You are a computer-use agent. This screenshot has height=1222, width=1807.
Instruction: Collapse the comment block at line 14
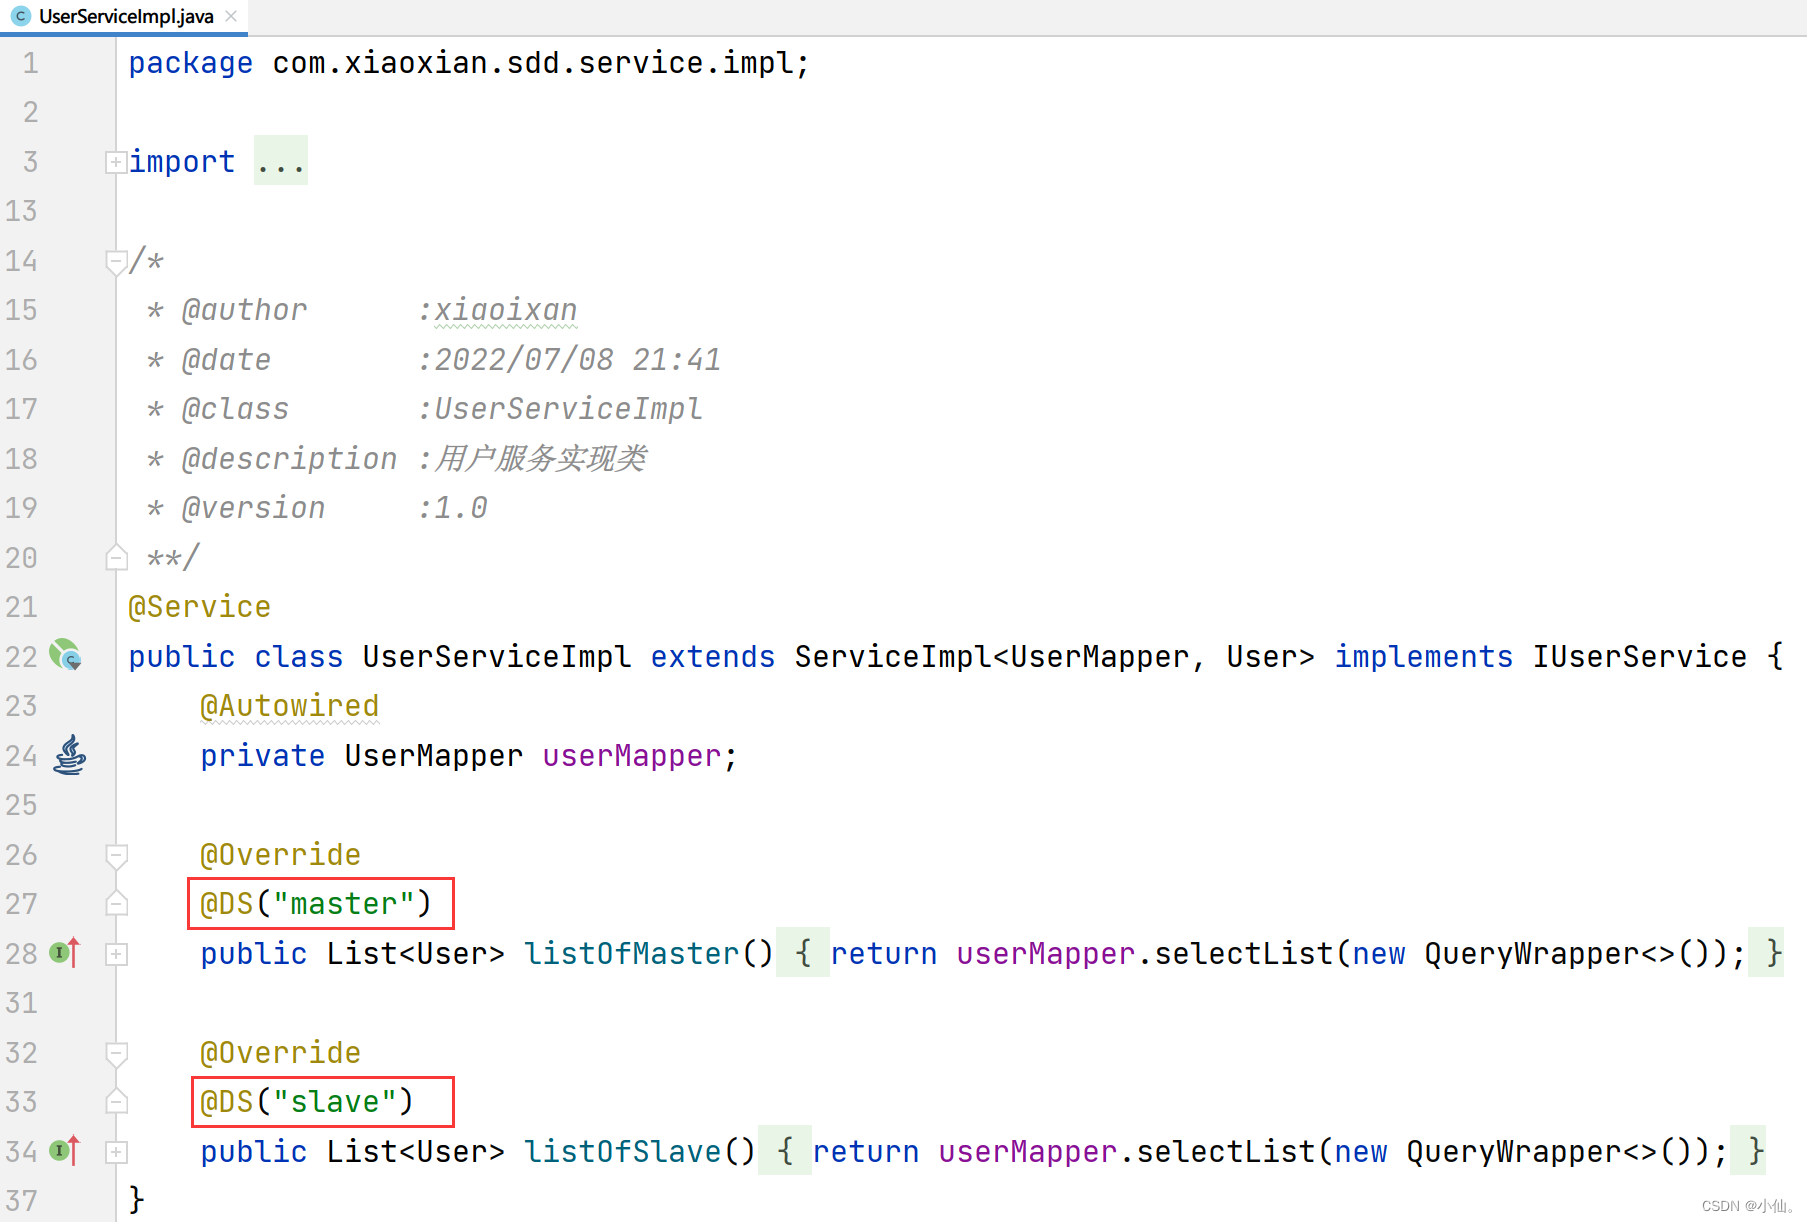116,262
